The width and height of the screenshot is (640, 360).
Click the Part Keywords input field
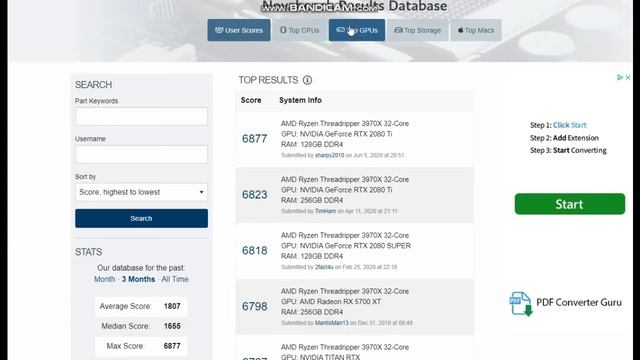[x=141, y=116]
